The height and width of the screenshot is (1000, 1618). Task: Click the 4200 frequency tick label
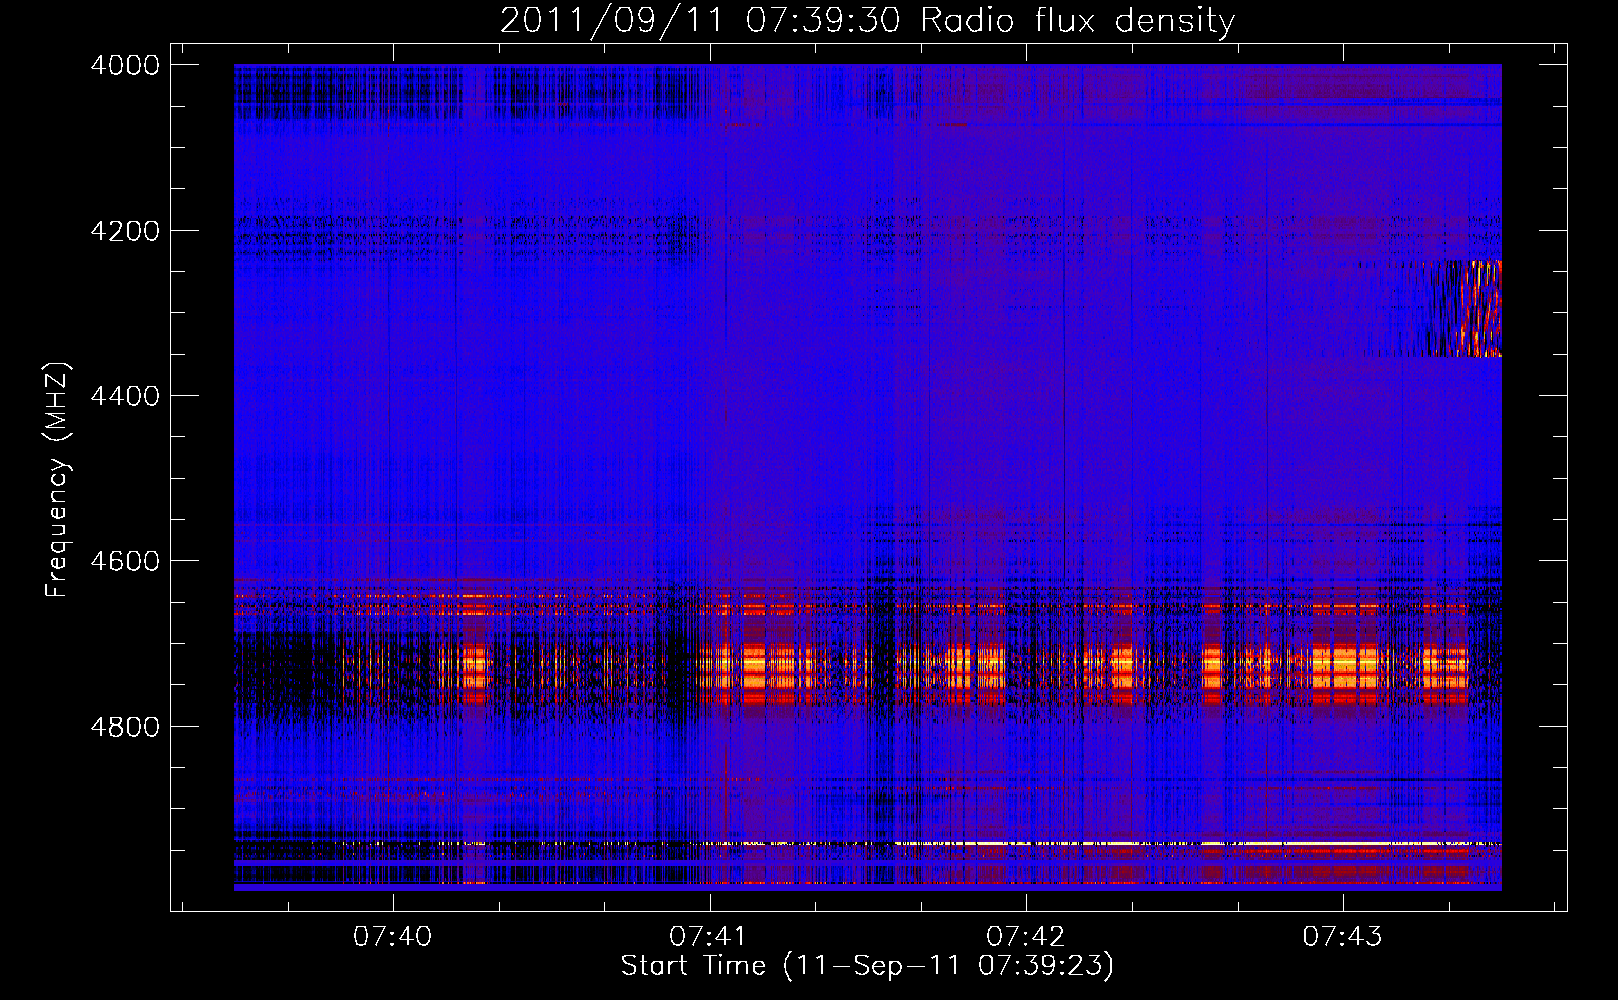pos(125,231)
